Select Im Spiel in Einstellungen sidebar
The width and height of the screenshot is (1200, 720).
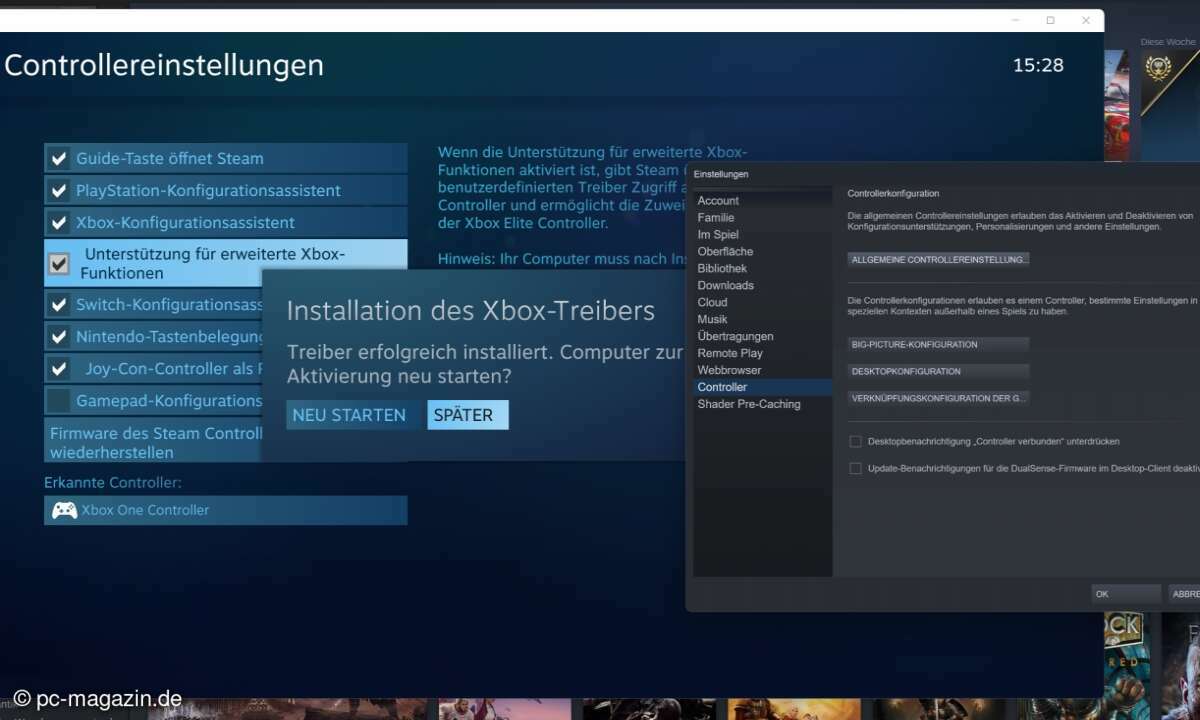[x=718, y=235]
